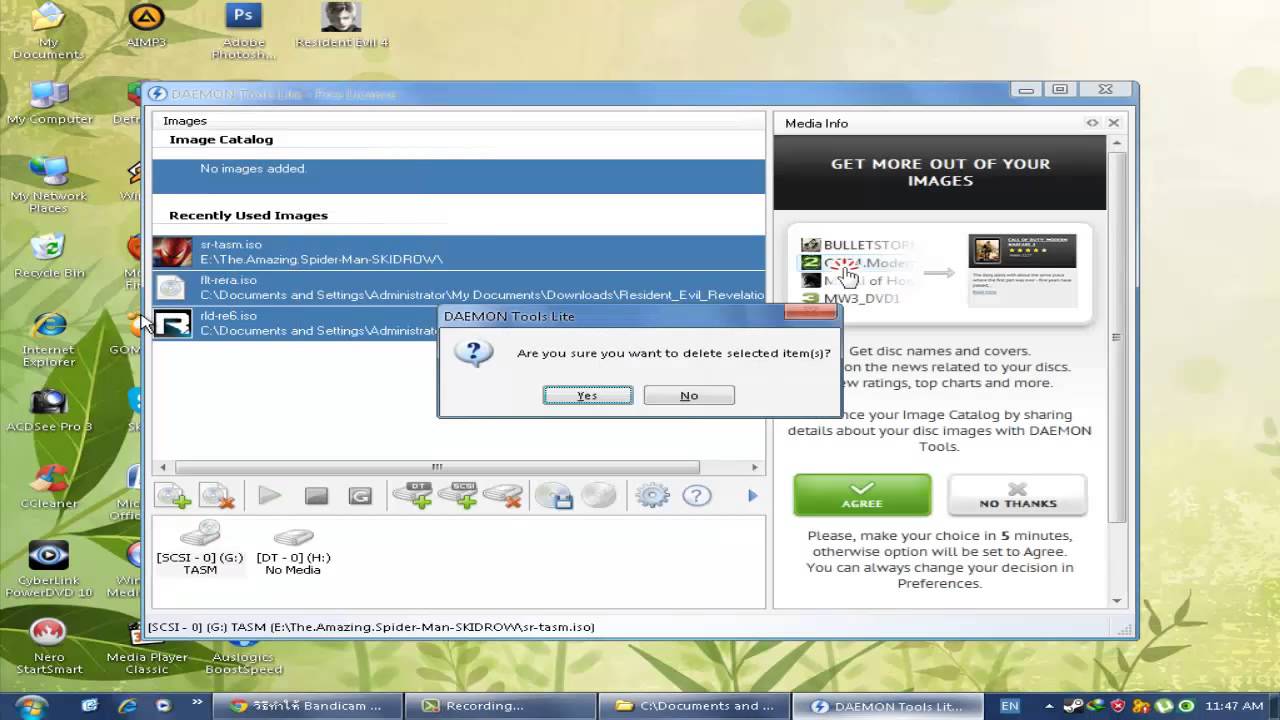Switch to Bandicam Chrome taskbar item
Image resolution: width=1280 pixels, height=720 pixels.
click(x=305, y=706)
